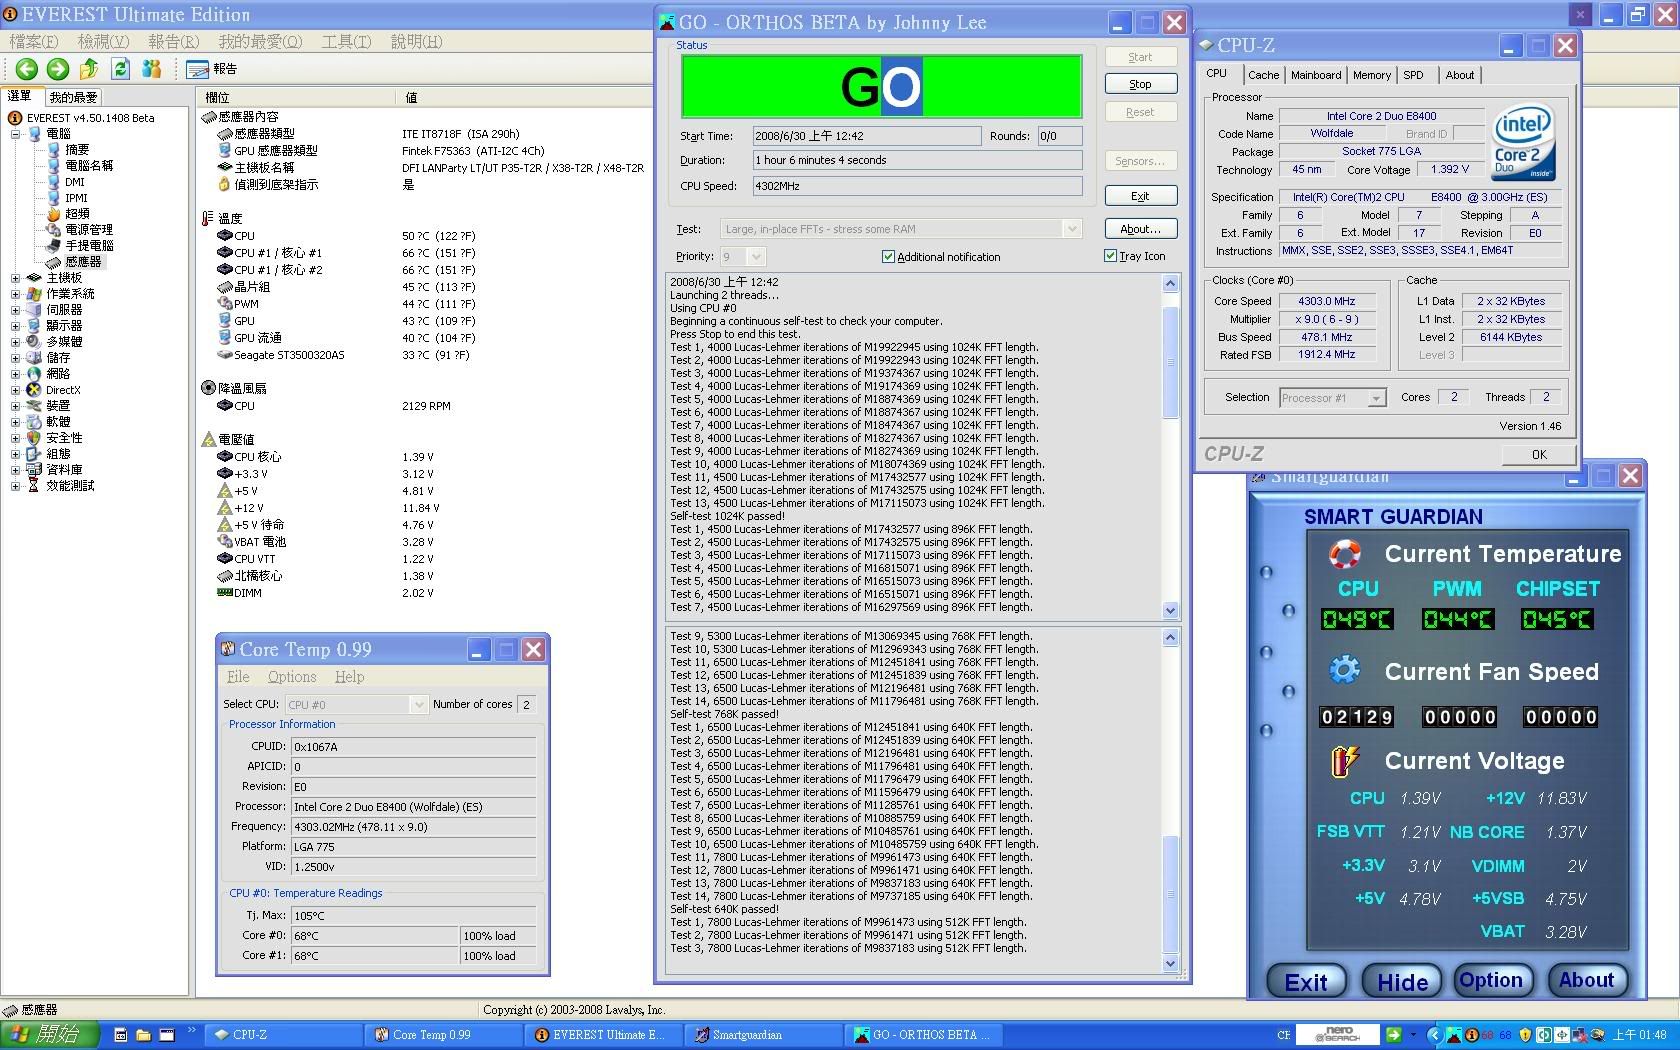
Task: Open the 我的最愛(O) menu in EVEREST
Action: pyautogui.click(x=260, y=41)
